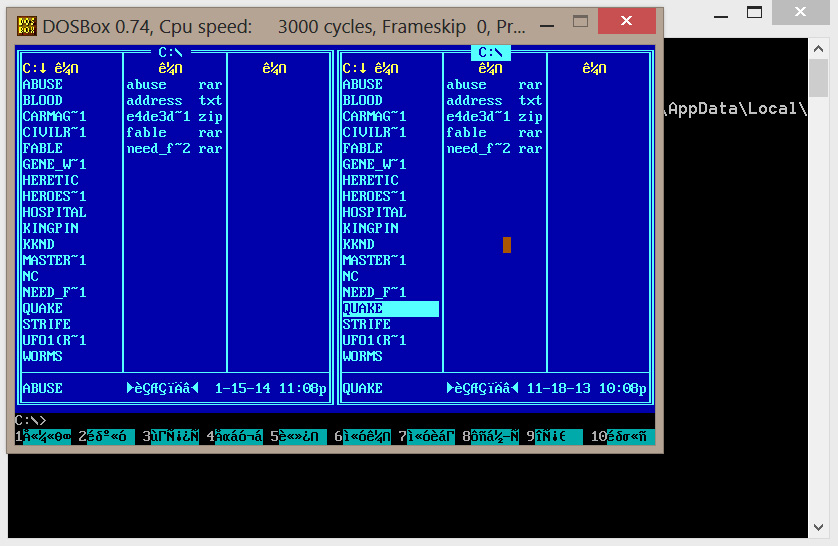Close the DOSBox window
The height and width of the screenshot is (546, 838).
tap(626, 21)
